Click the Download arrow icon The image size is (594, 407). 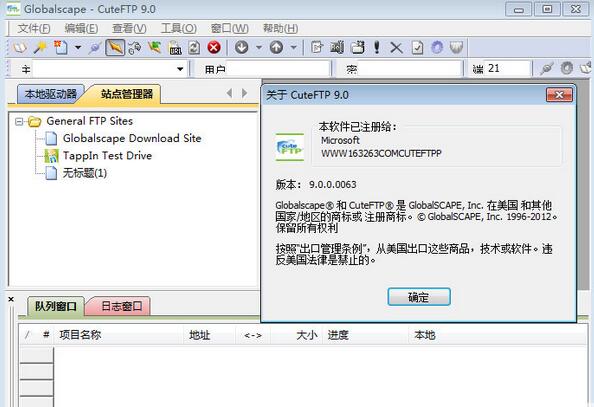[242, 48]
